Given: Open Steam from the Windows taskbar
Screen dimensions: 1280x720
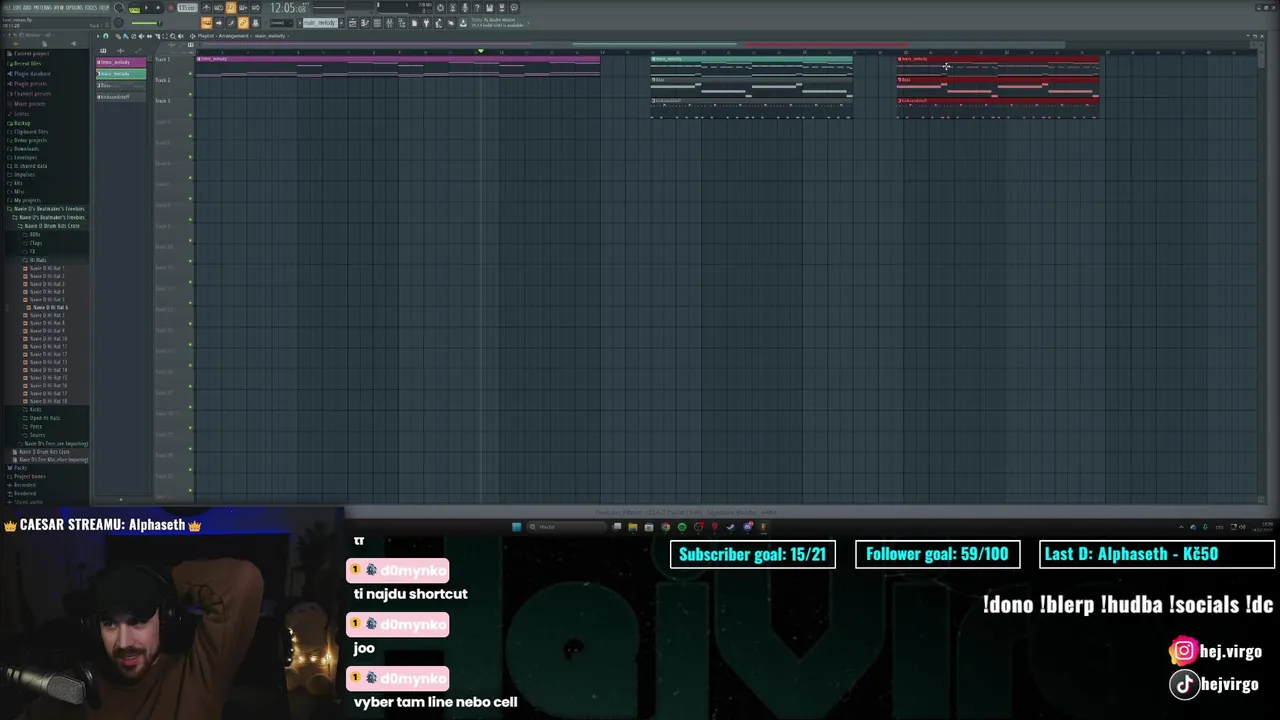Looking at the screenshot, I should tap(730, 527).
